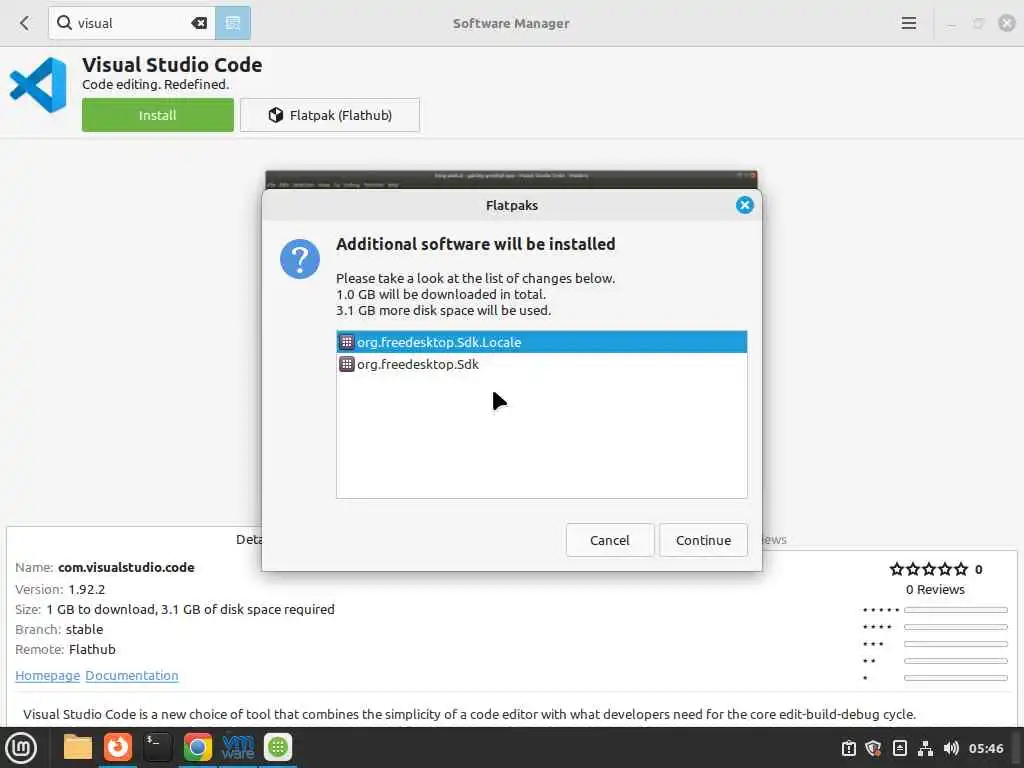The height and width of the screenshot is (768, 1024).
Task: Click the clock showing 05:46
Action: point(986,748)
